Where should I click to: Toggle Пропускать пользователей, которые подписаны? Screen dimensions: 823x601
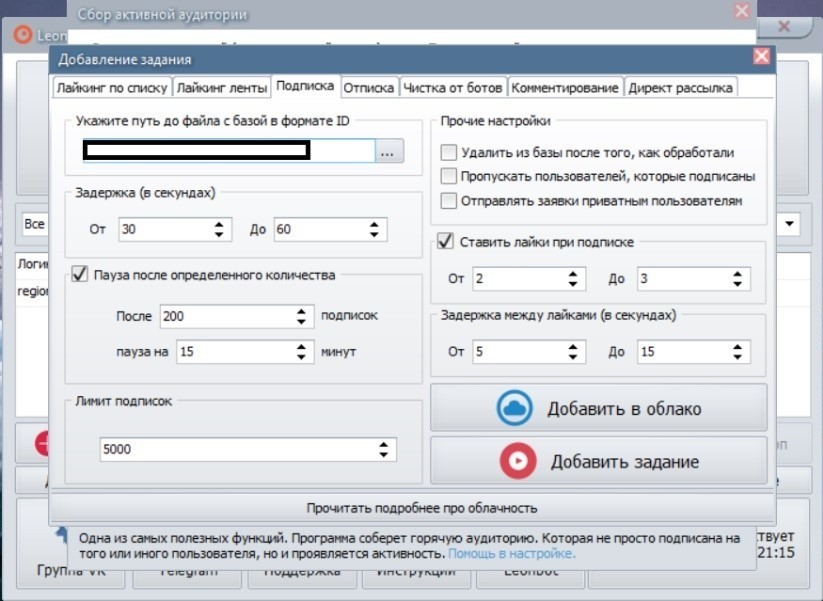click(x=449, y=176)
